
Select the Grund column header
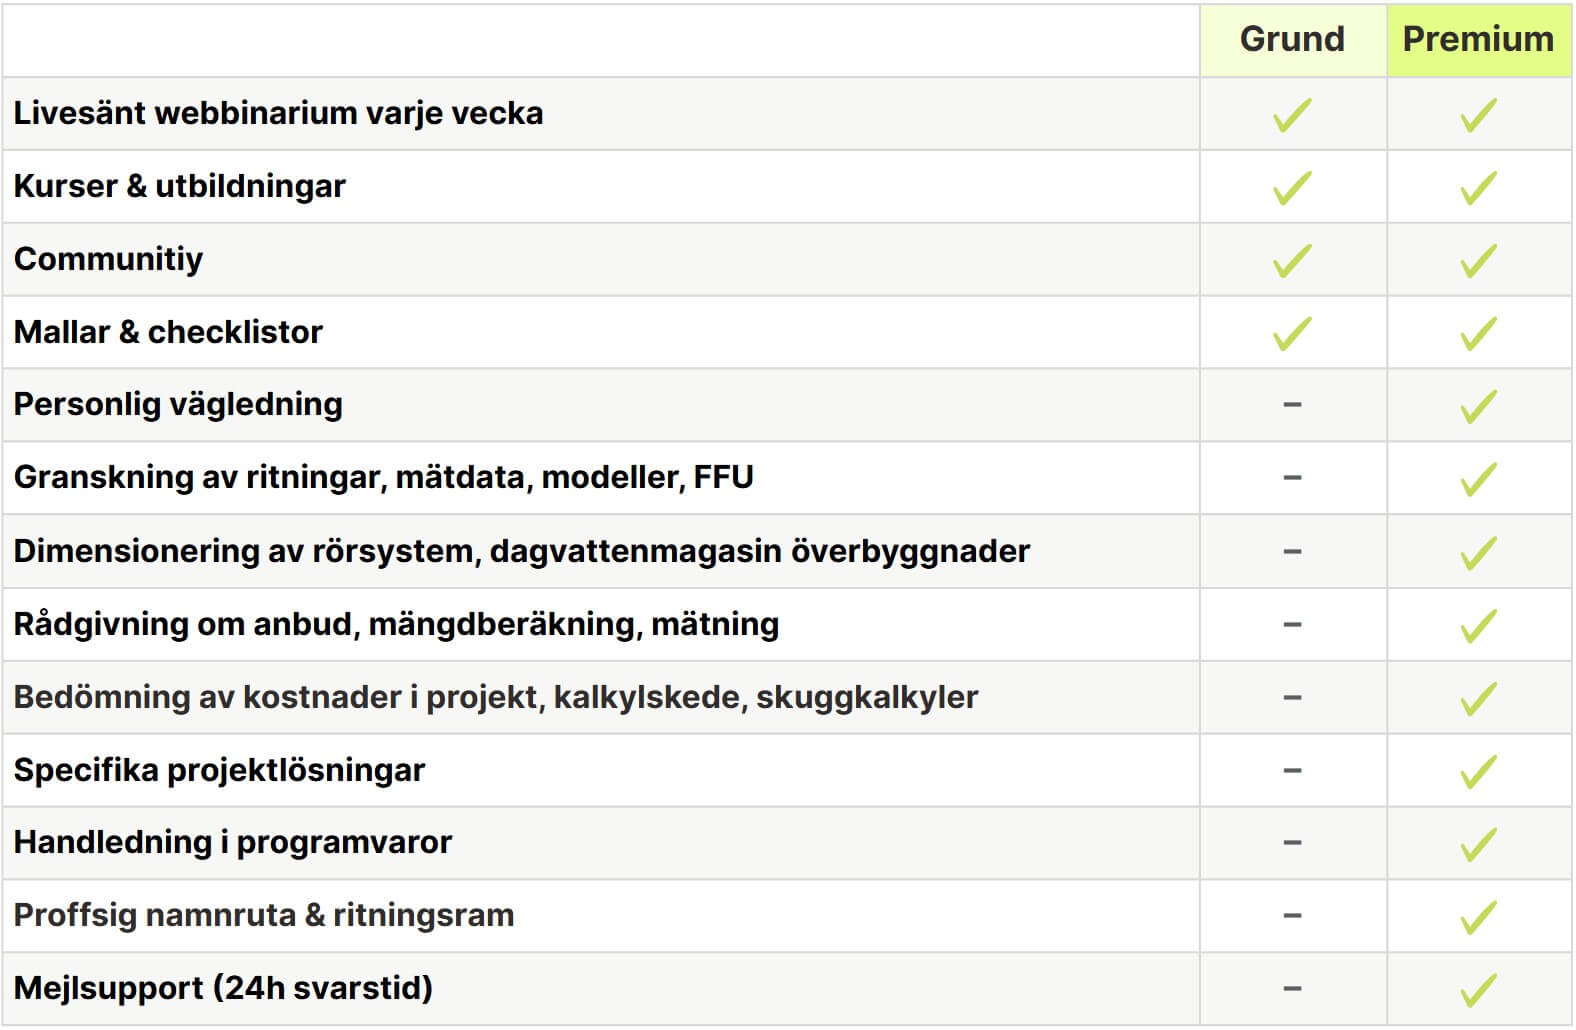tap(1292, 39)
